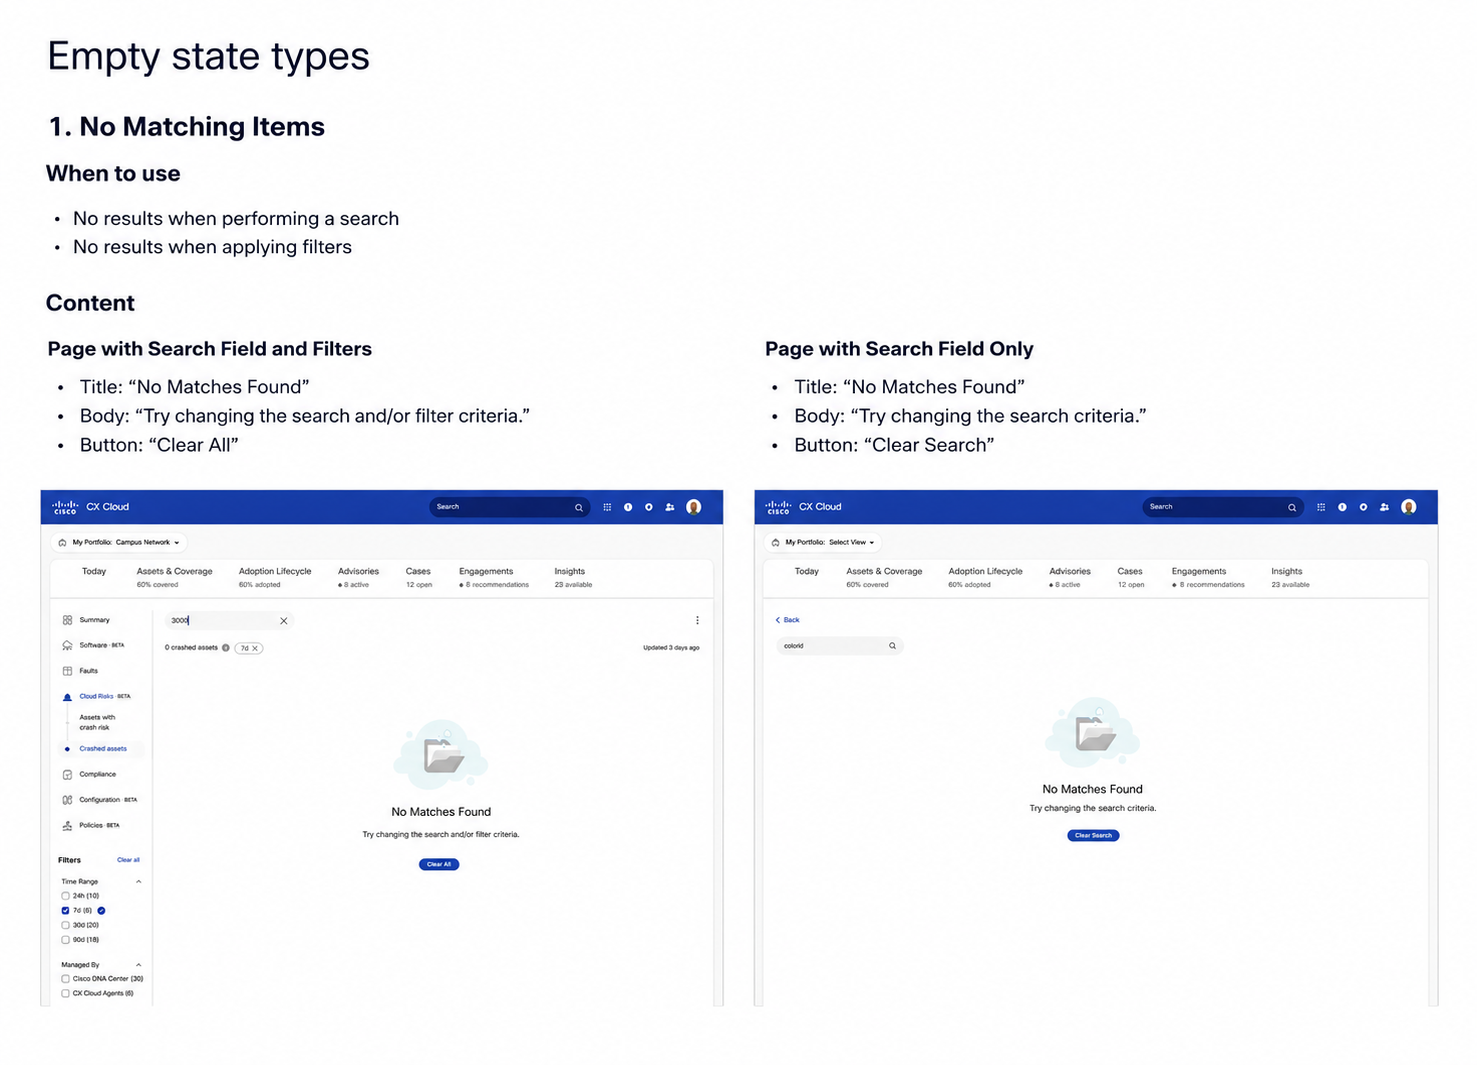
Task: Click the search field containing 3000
Action: [x=227, y=621]
